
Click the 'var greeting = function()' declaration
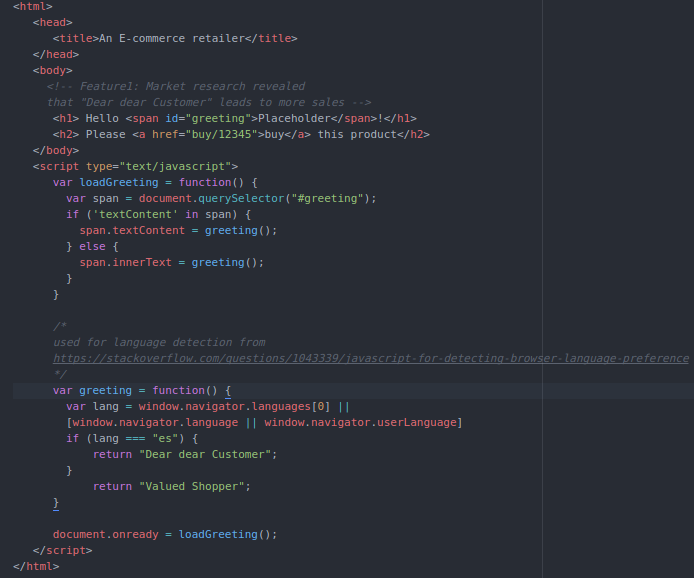click(135, 390)
